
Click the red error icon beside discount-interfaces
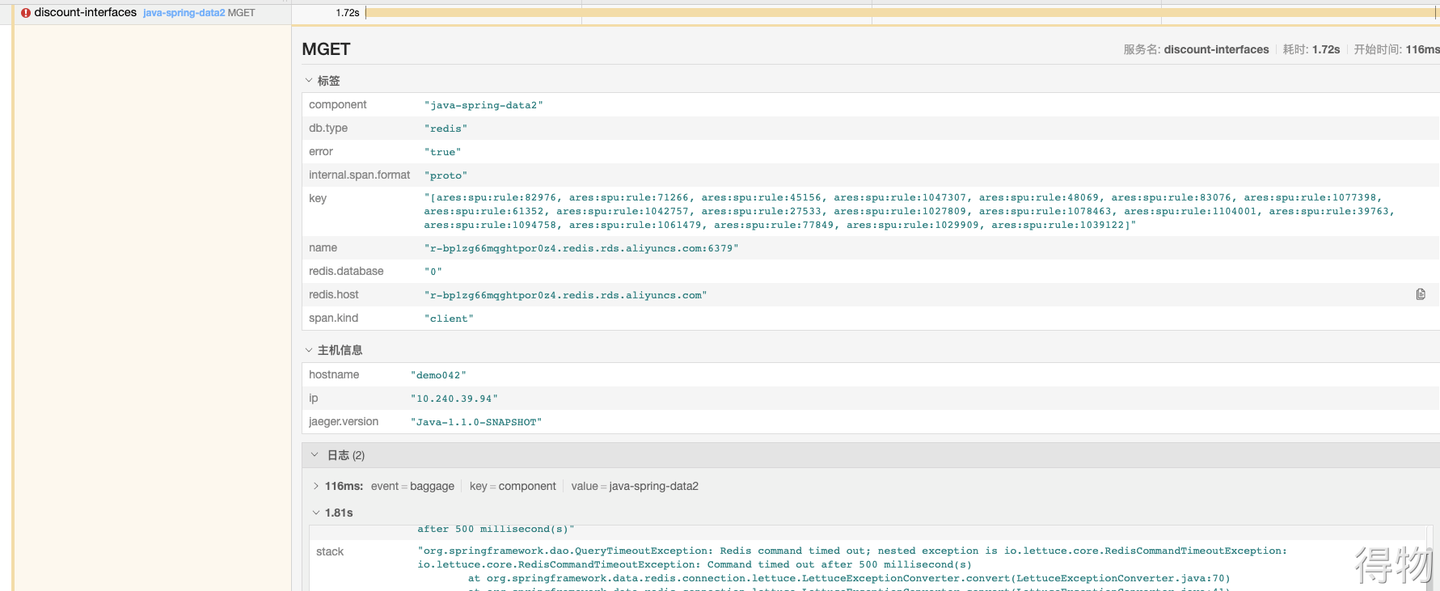(x=26, y=13)
